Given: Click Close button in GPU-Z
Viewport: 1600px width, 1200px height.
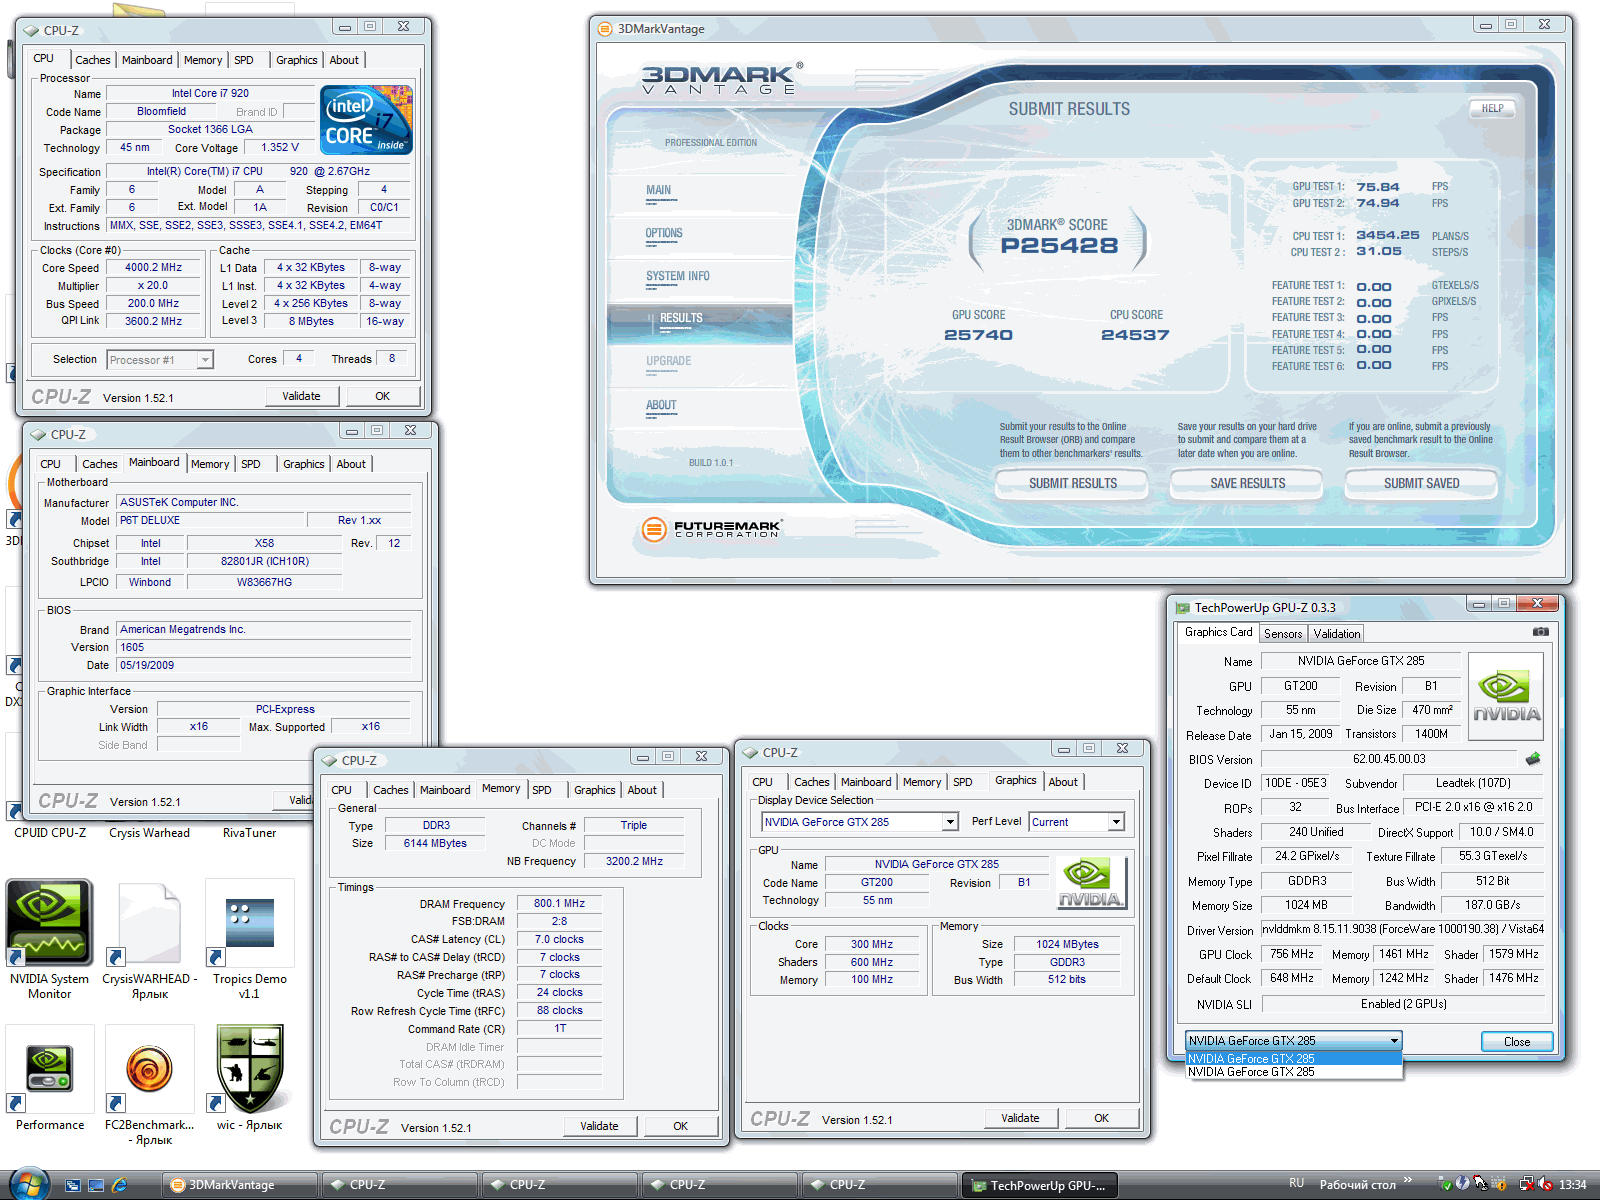Looking at the screenshot, I should coord(1517,1042).
